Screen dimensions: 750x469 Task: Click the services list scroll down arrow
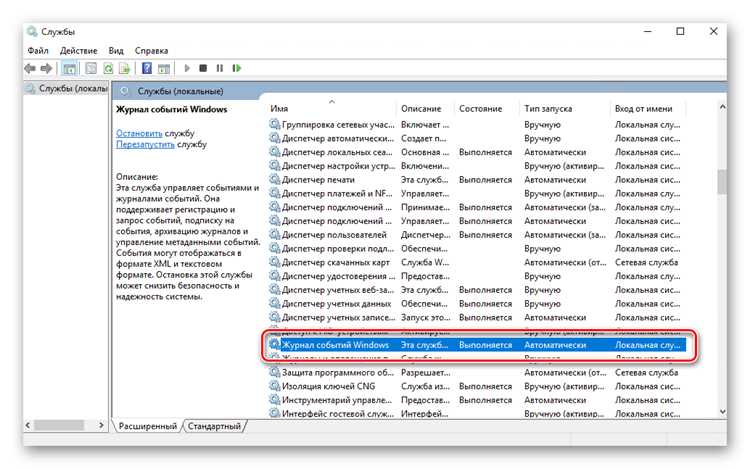pyautogui.click(x=722, y=412)
